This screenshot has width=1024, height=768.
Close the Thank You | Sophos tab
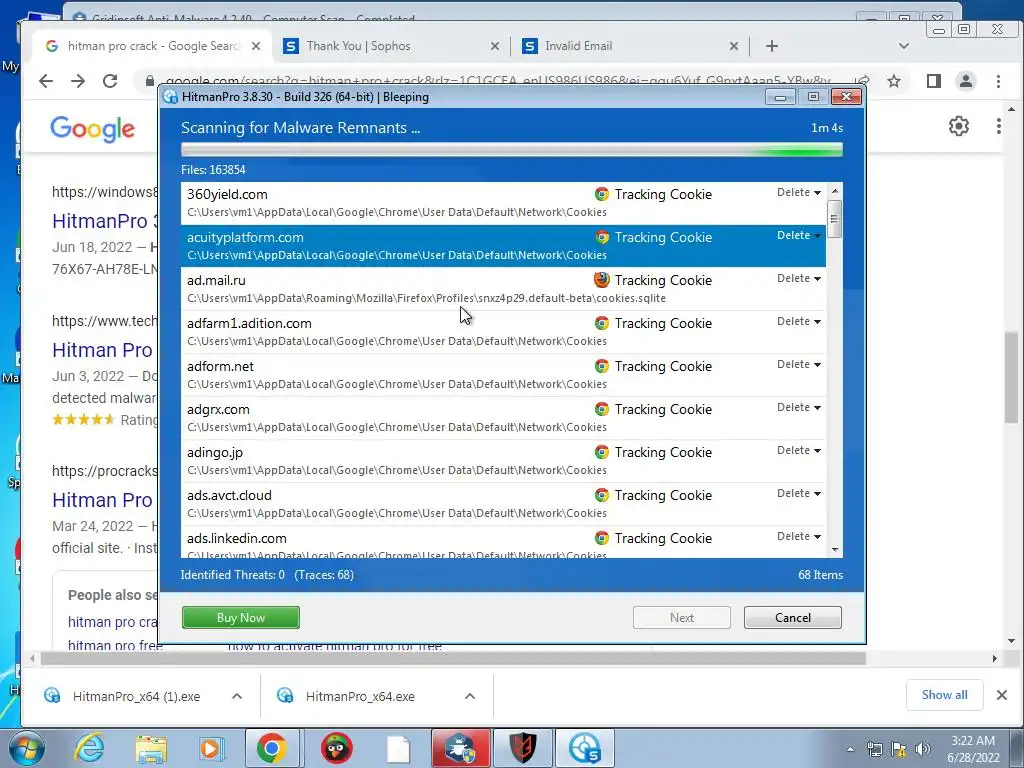click(x=495, y=46)
